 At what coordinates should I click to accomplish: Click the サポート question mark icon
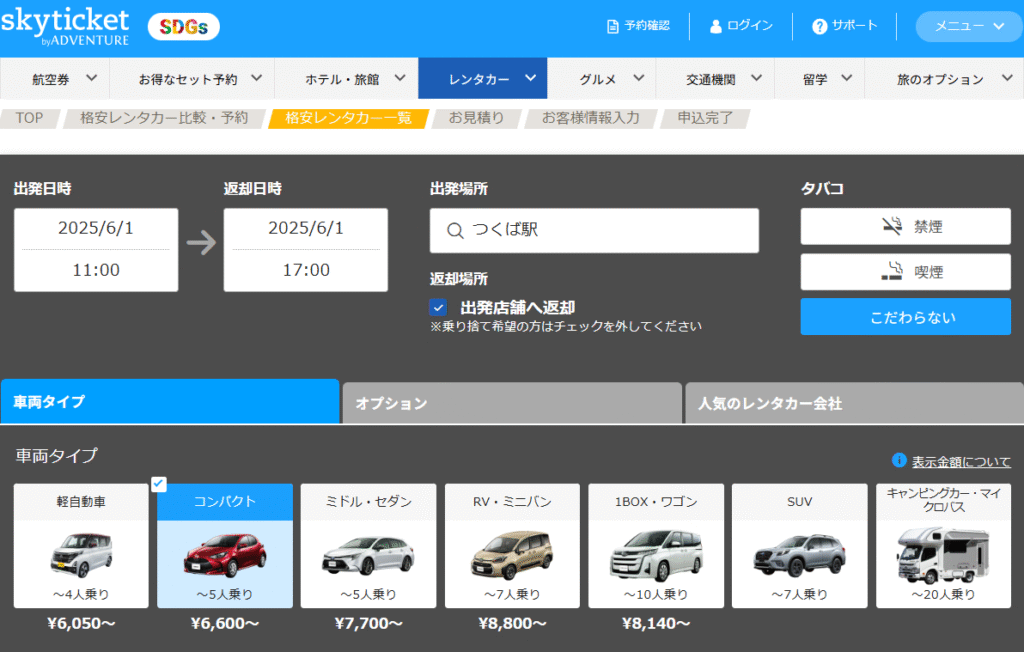pos(820,26)
